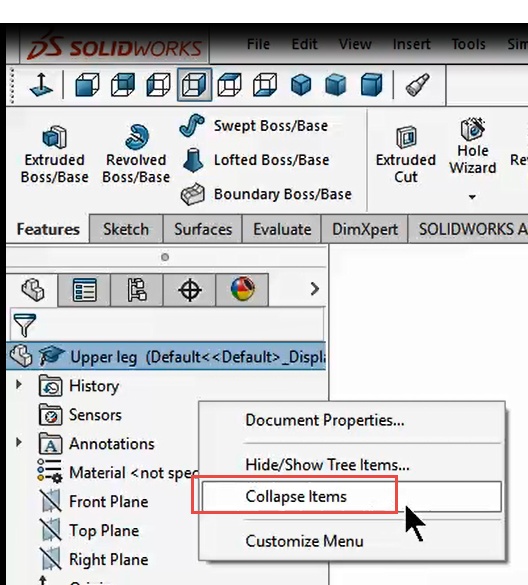Click the Hole Wizard tool
Viewport: 528px width, 585px height.
(473, 146)
